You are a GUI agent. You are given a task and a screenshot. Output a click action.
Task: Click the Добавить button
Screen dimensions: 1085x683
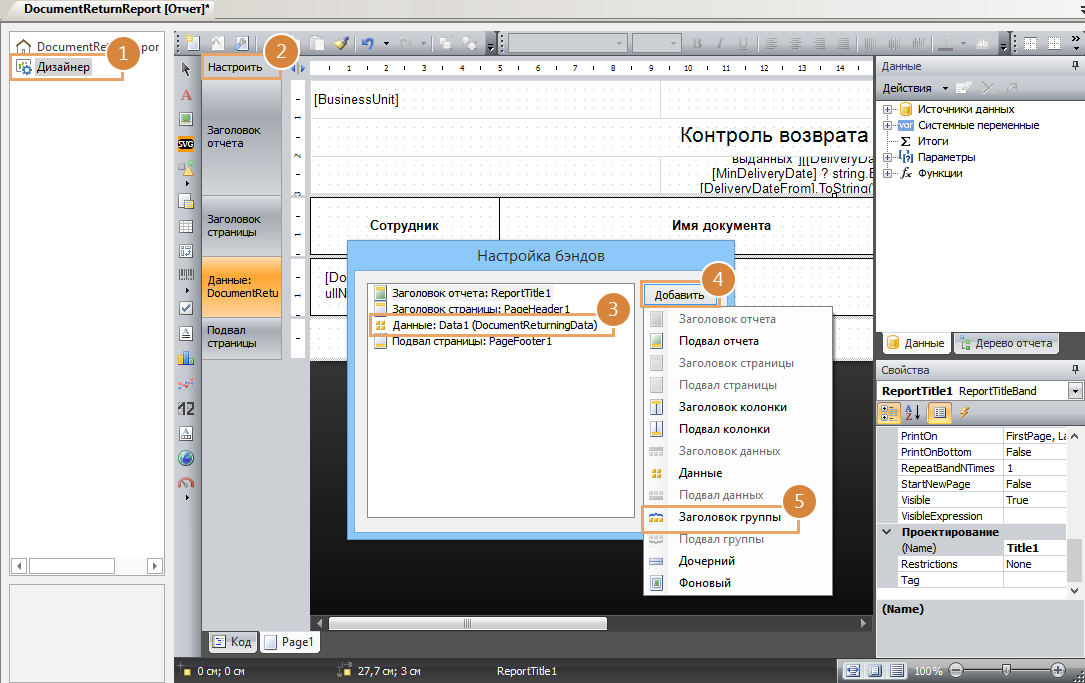pos(679,295)
